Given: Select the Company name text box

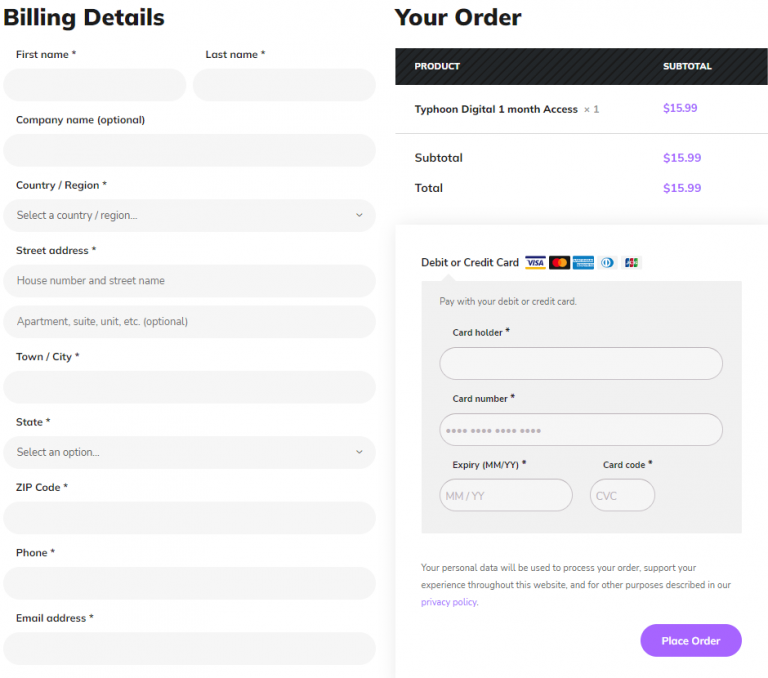Looking at the screenshot, I should (190, 150).
